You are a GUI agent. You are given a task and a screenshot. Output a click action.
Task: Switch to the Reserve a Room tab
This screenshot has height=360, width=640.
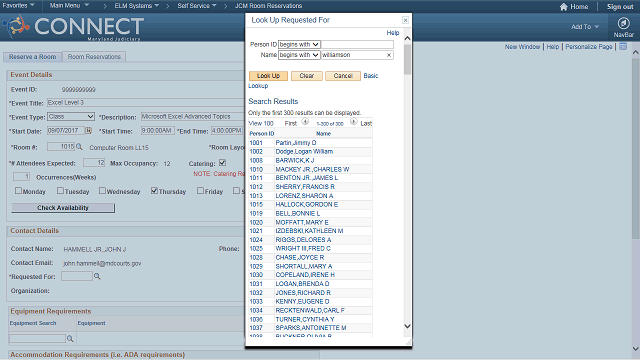33,57
